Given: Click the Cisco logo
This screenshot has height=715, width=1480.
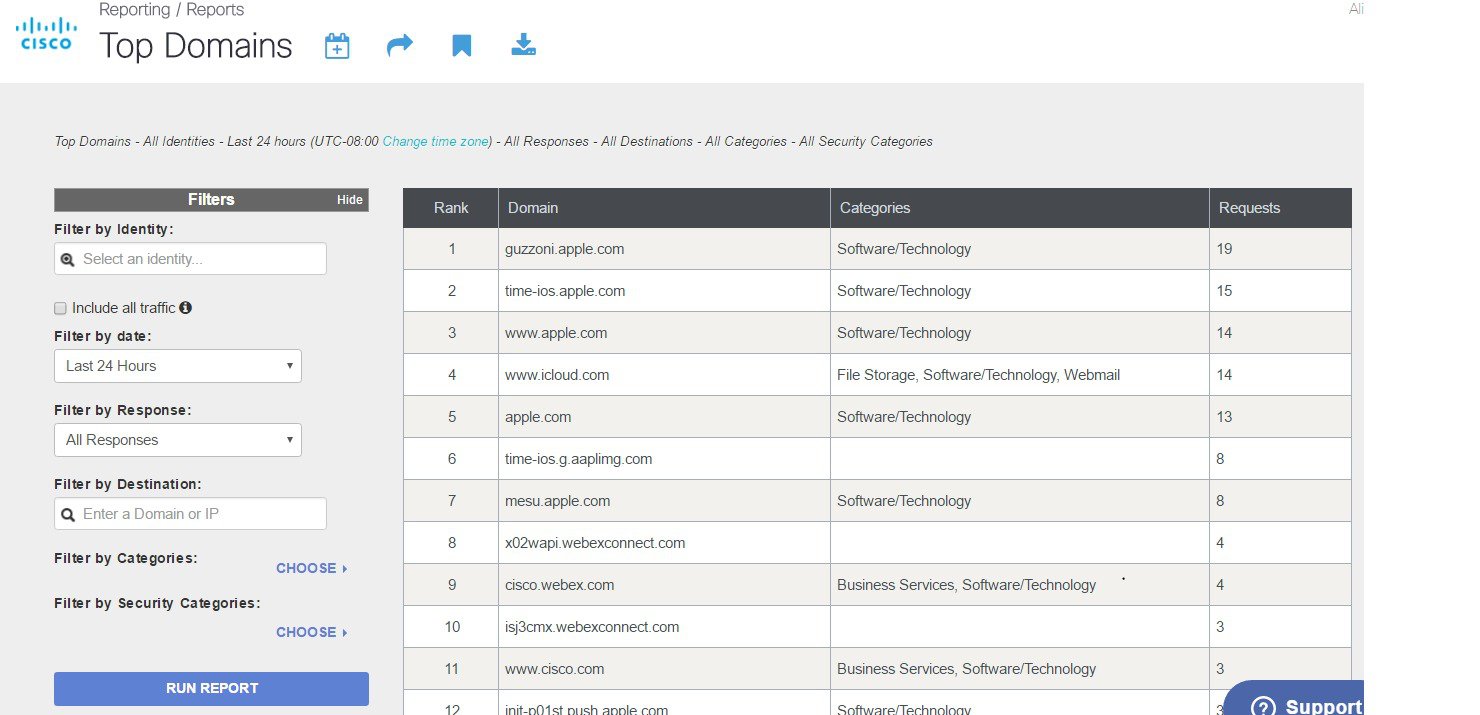Looking at the screenshot, I should (x=46, y=33).
